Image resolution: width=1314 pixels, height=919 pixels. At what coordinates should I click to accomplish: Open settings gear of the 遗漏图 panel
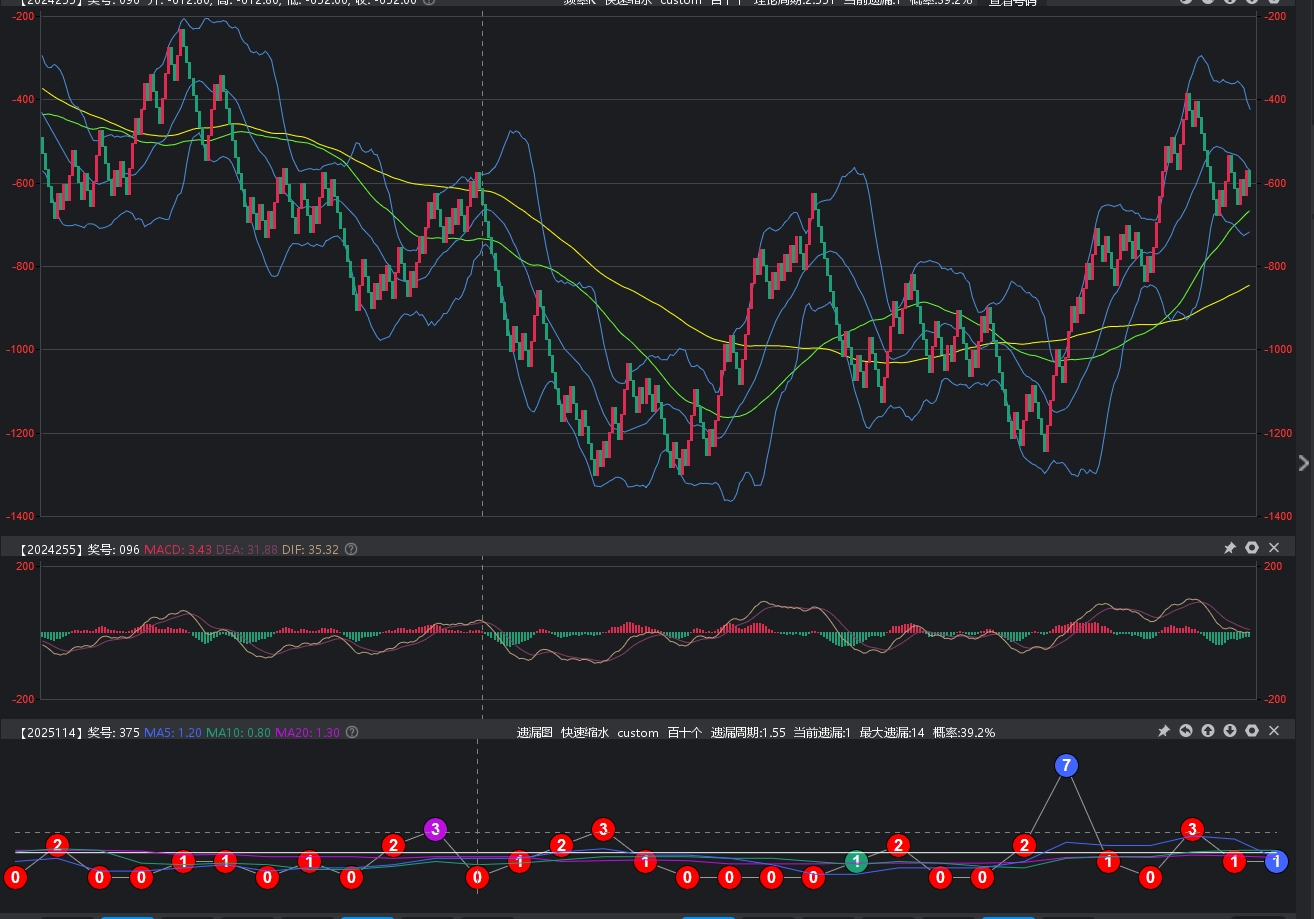click(x=1252, y=731)
